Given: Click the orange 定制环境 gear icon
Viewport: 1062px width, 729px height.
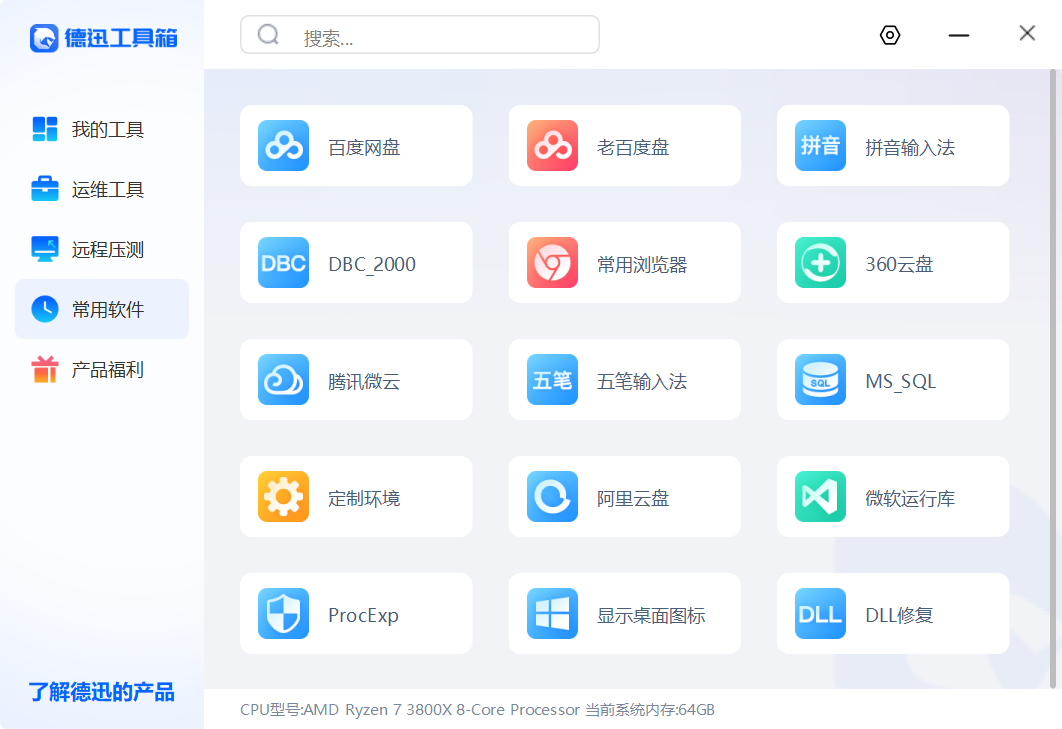Looking at the screenshot, I should click(283, 497).
